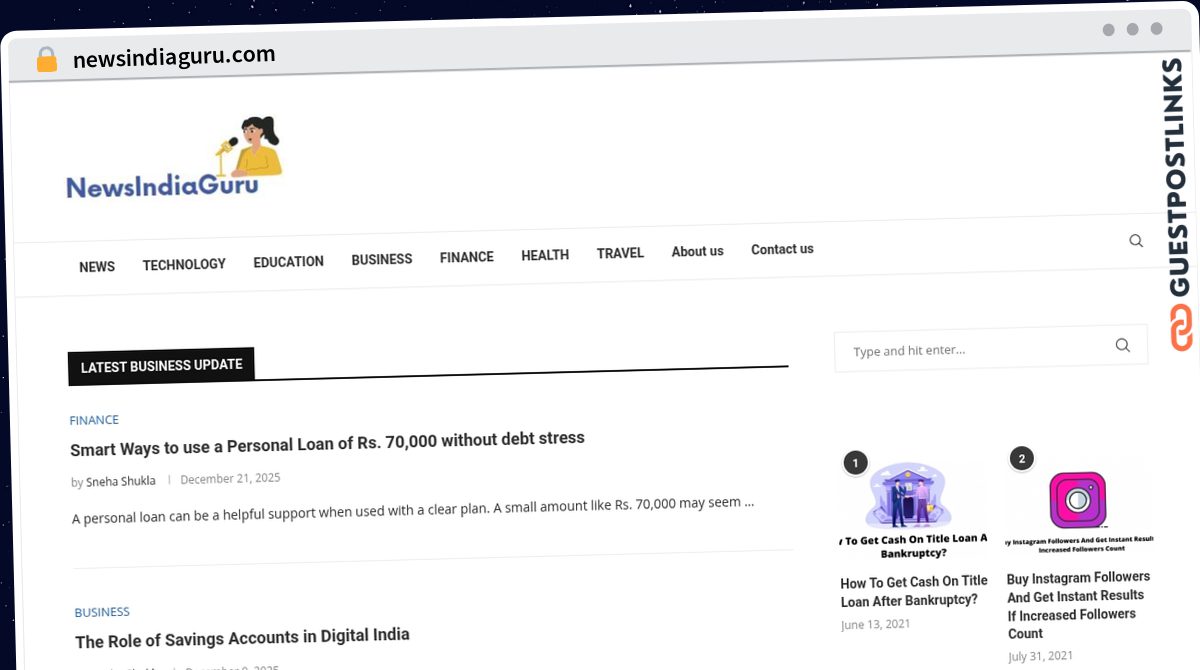Navigate to the HEALTH section
Image resolution: width=1200 pixels, height=670 pixels.
(545, 255)
